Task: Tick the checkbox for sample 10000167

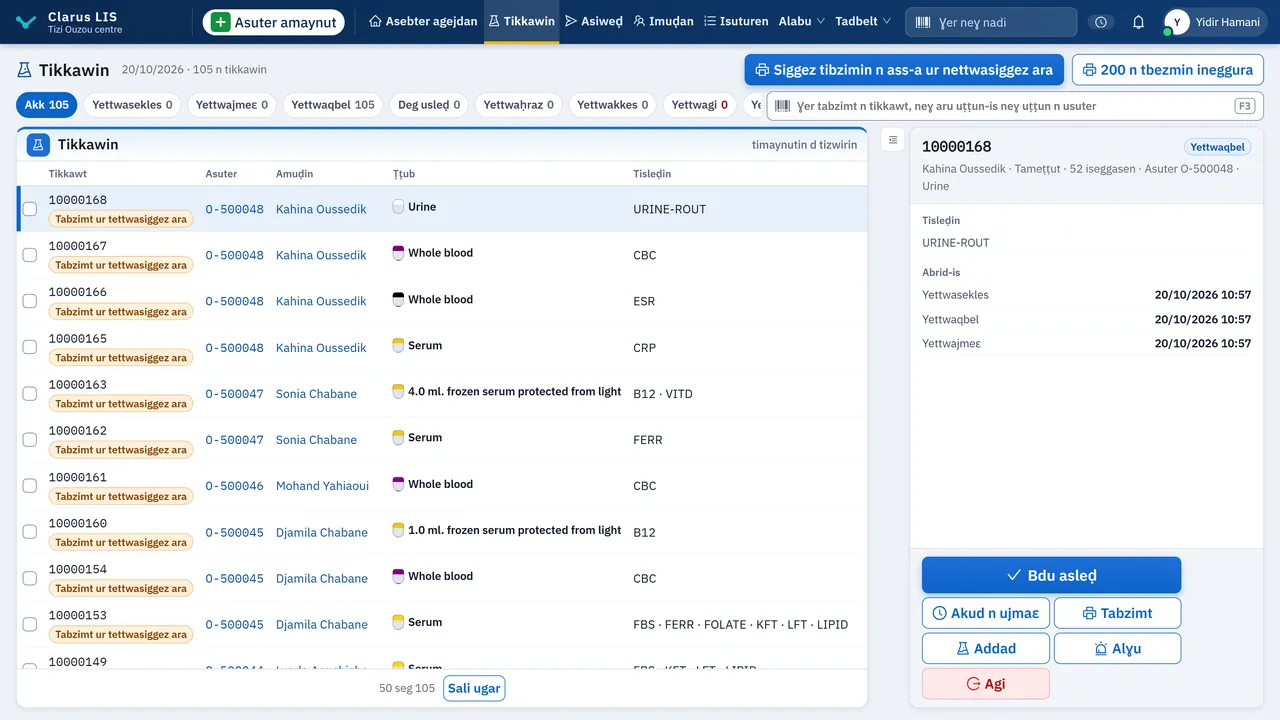Action: [x=30, y=255]
